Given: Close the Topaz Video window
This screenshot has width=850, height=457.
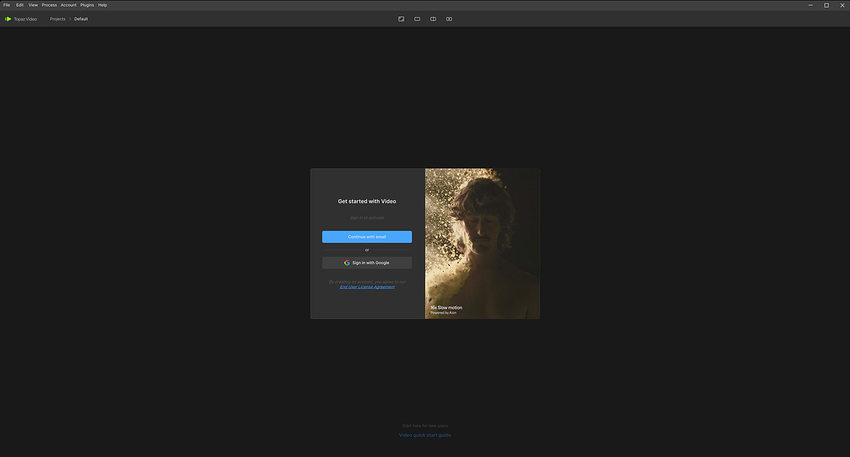Looking at the screenshot, I should point(842,5).
